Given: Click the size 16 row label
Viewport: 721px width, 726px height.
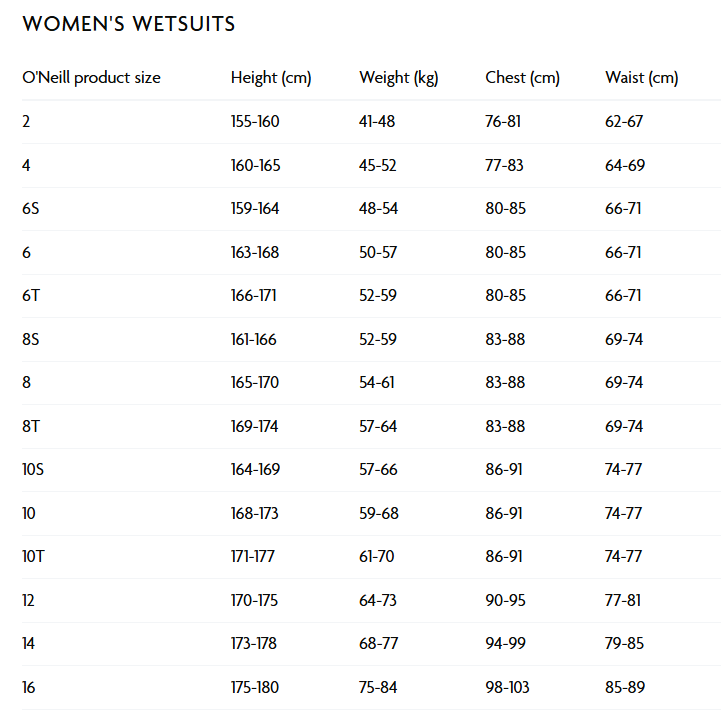Looking at the screenshot, I should click(28, 688).
